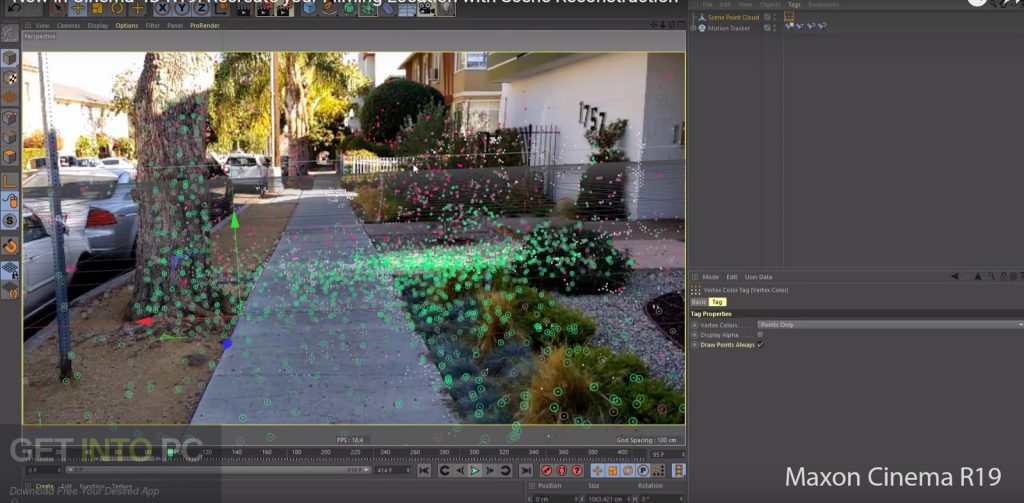This screenshot has height=503, width=1024.
Task: Click the orange magnet icon in left toolbar
Action: 9,246
